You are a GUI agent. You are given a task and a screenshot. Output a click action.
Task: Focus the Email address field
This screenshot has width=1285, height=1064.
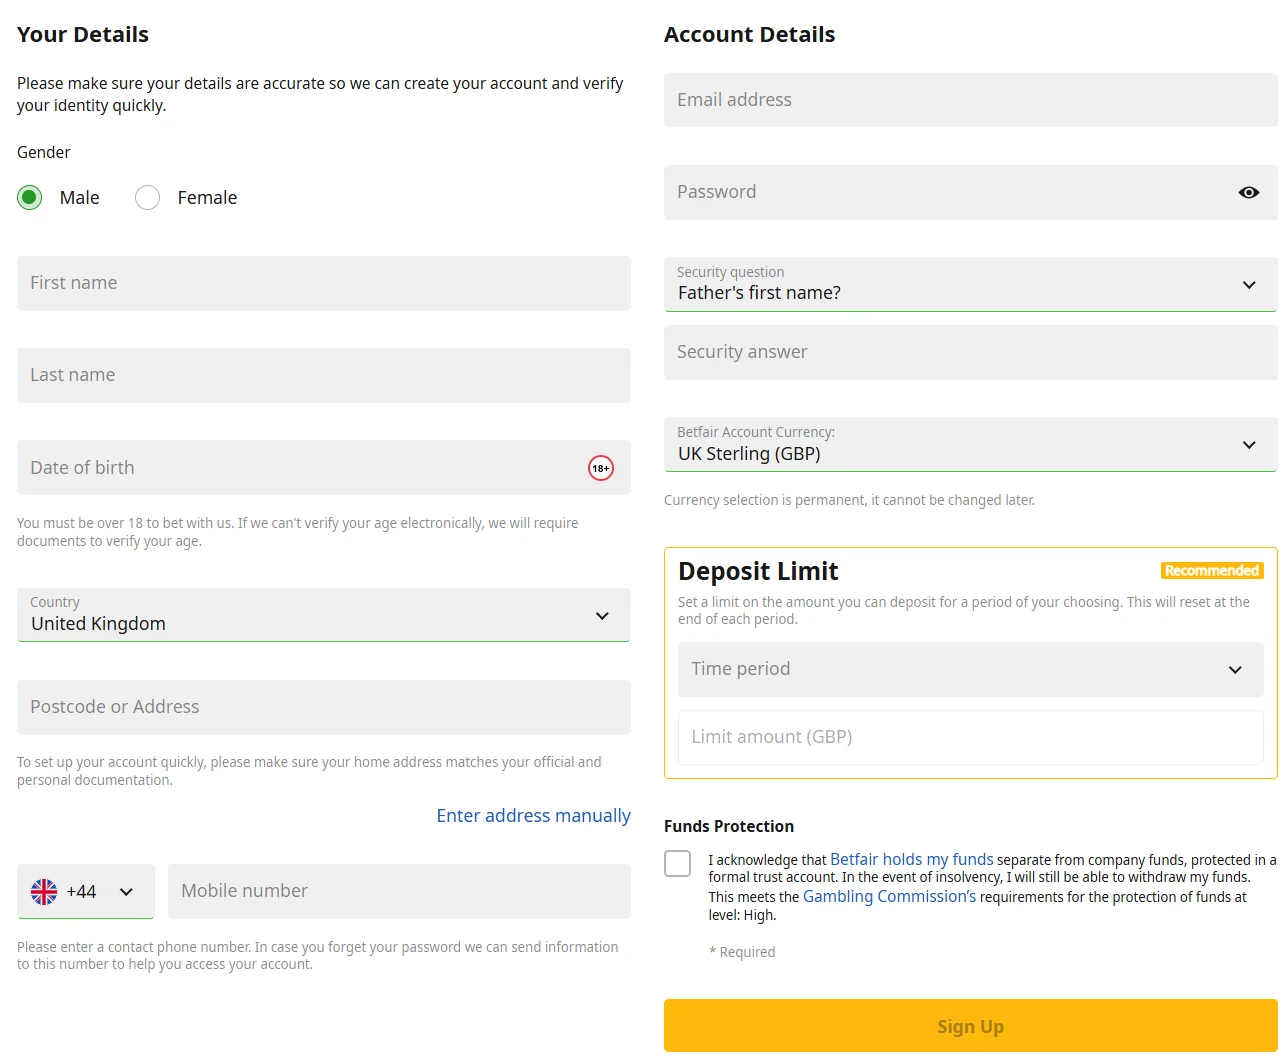point(971,100)
